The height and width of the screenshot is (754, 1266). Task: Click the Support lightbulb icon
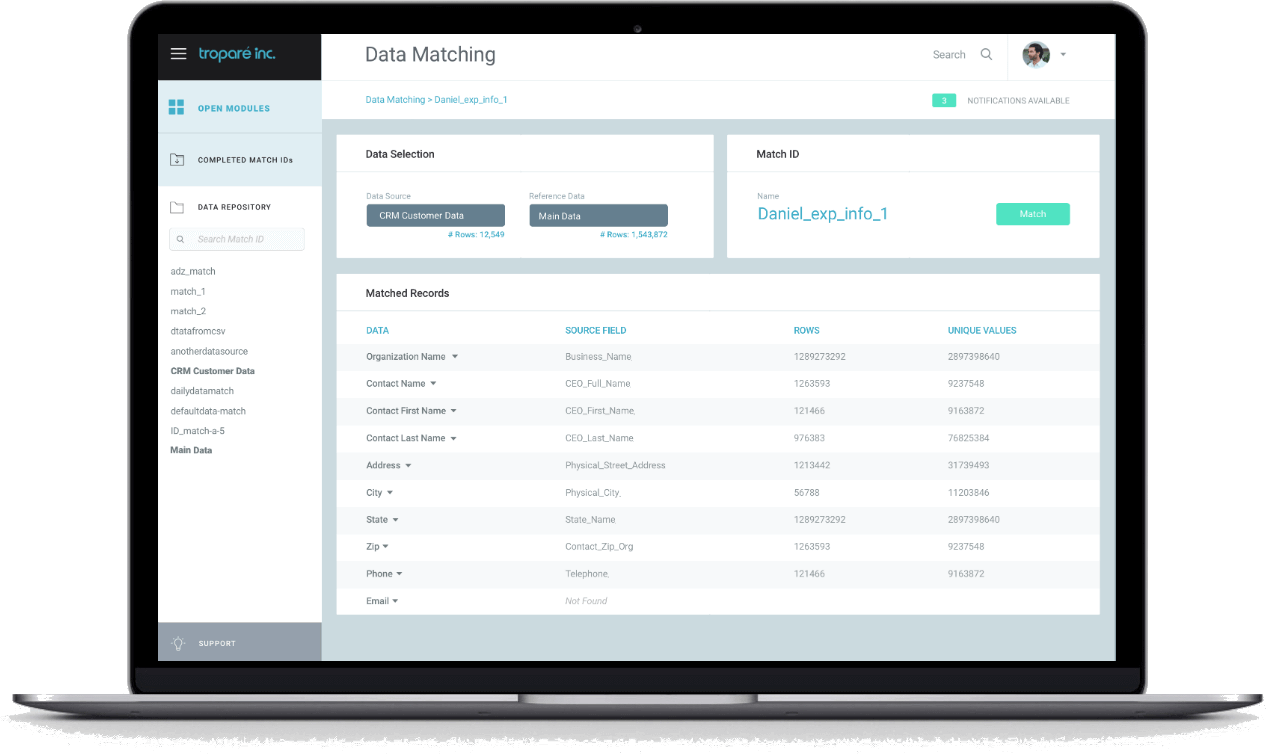tap(178, 643)
